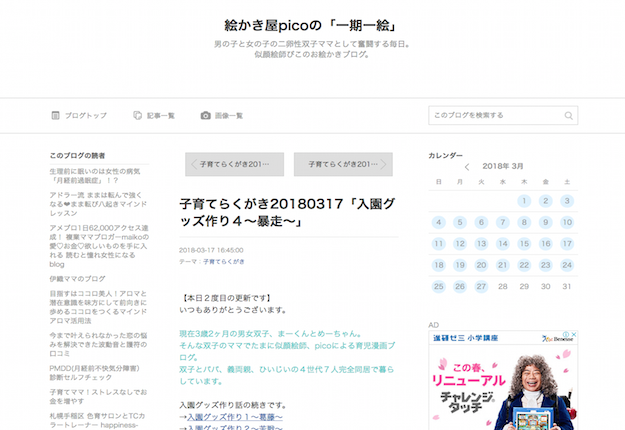Select calendar day 6
The height and width of the screenshot is (430, 625).
pos(482,222)
